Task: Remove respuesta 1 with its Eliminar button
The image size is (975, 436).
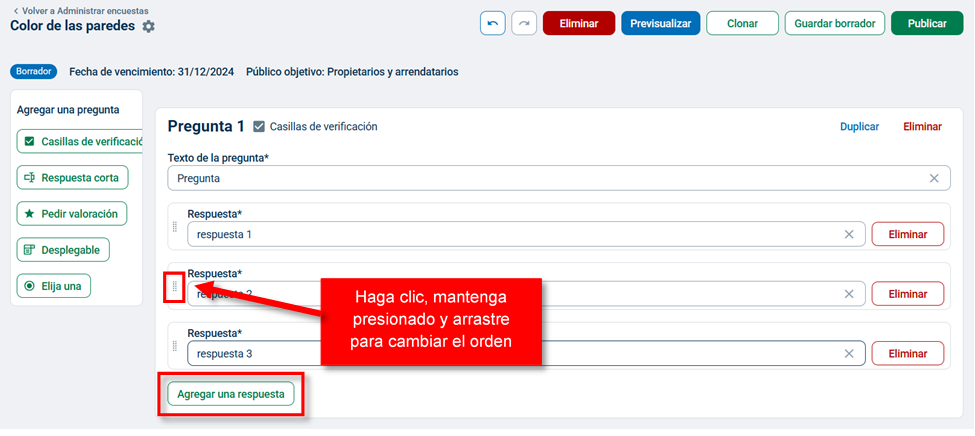Action: (908, 234)
